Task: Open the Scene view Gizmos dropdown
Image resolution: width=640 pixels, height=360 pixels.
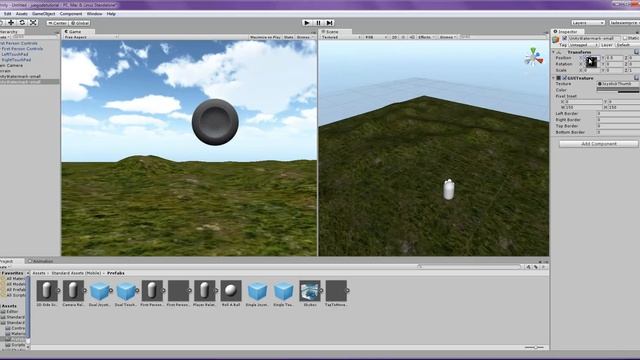Action: pos(447,37)
